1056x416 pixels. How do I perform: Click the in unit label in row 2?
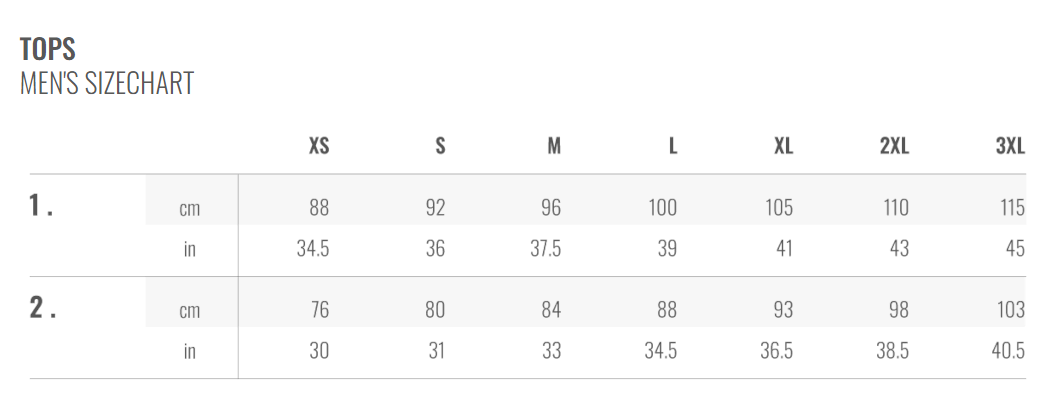click(189, 351)
